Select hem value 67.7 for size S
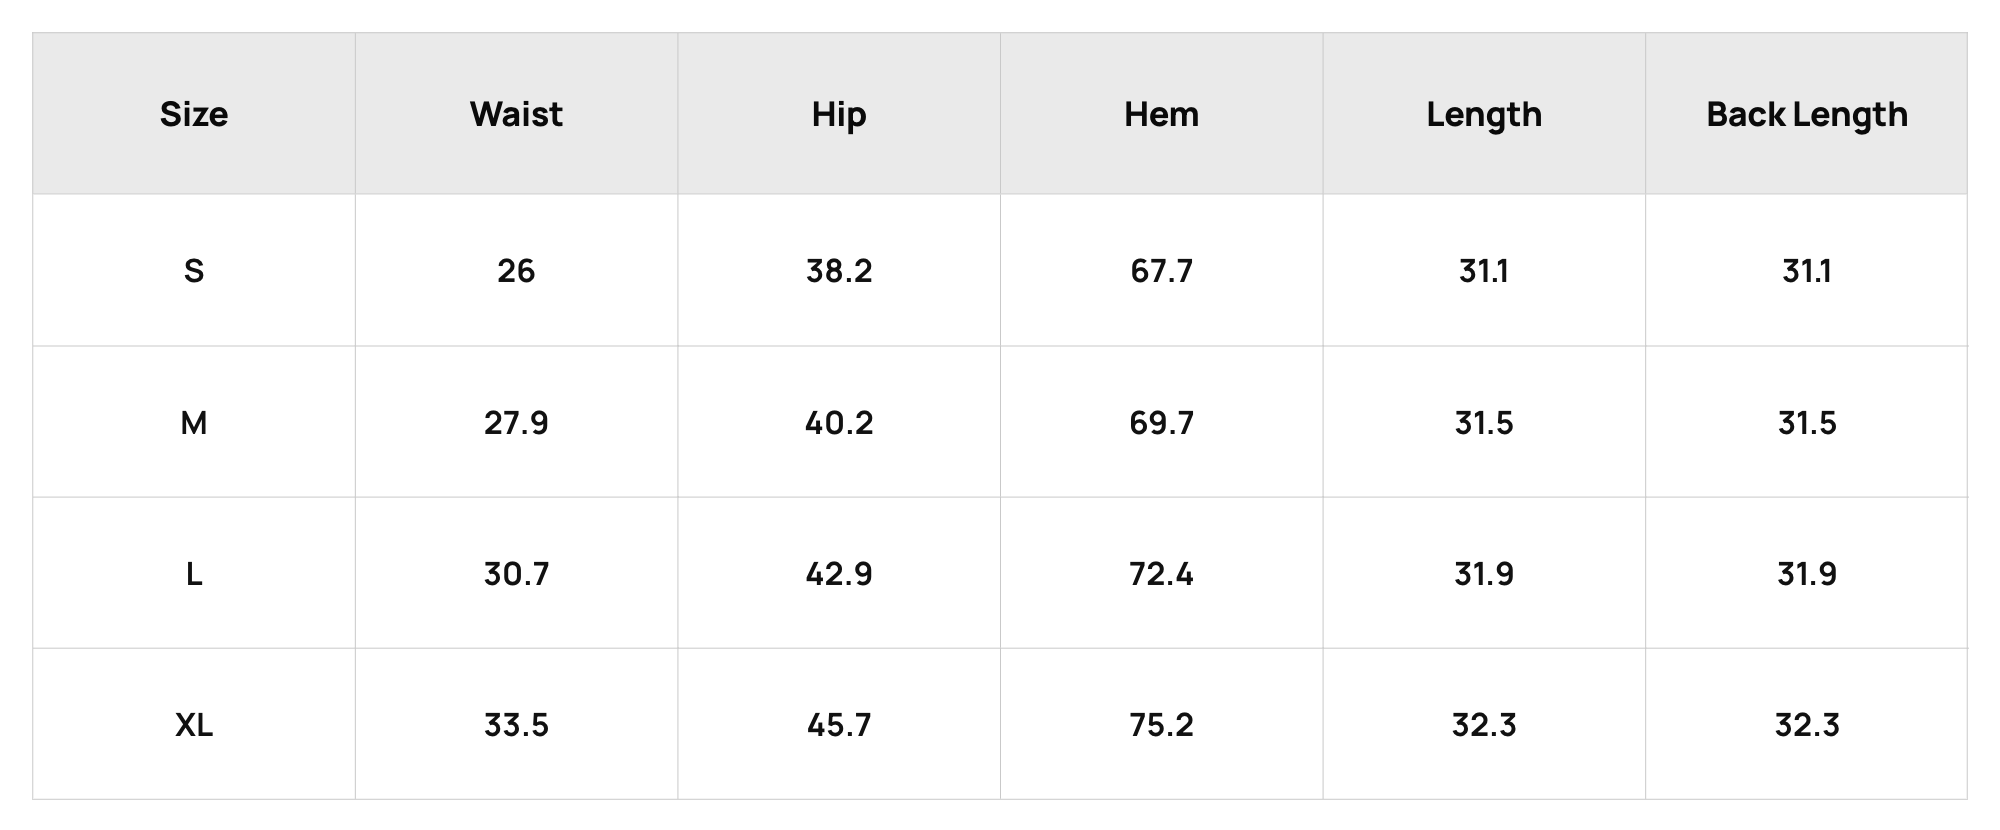The image size is (2000, 830). point(1161,271)
